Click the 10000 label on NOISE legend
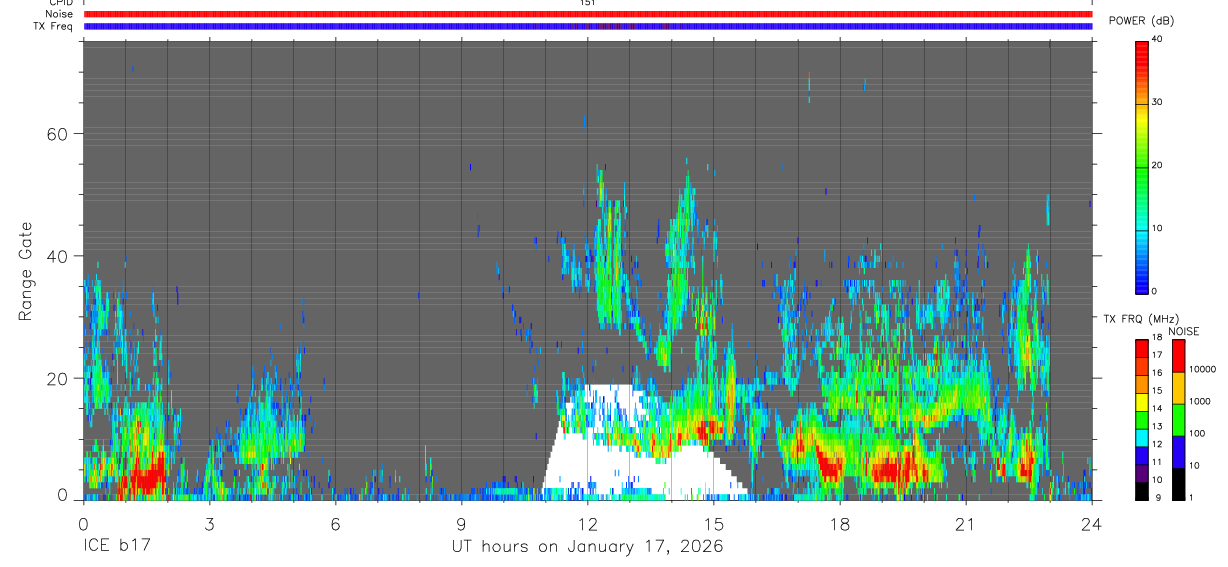 [x=1201, y=369]
